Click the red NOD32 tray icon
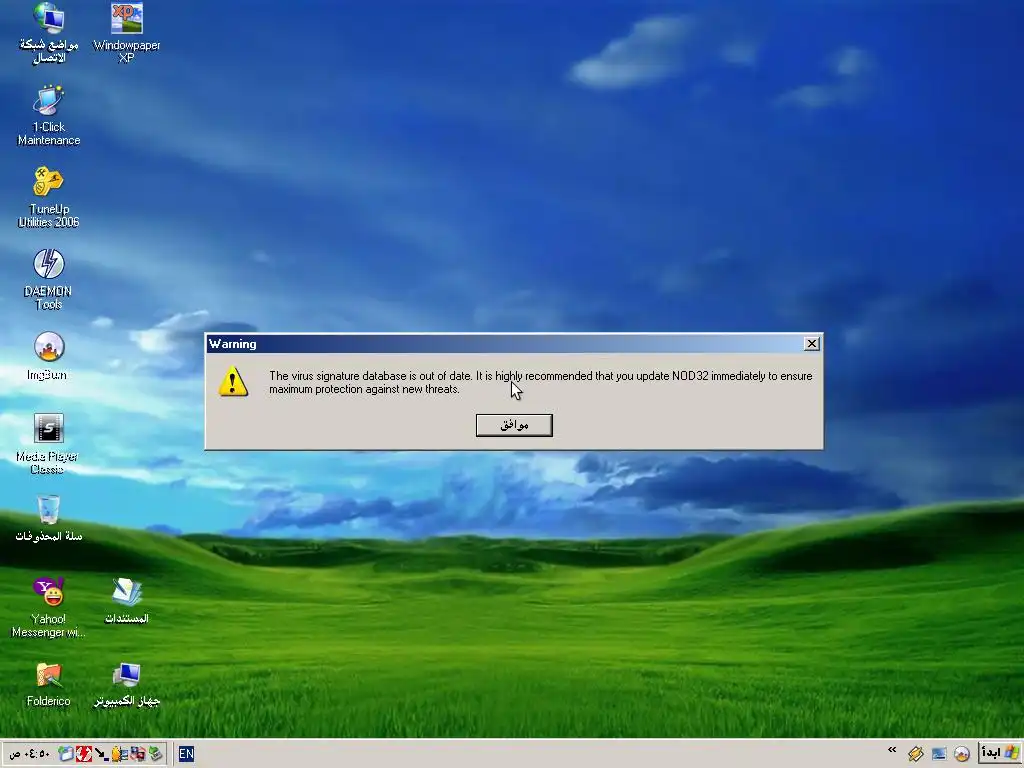Viewport: 1024px width, 768px height. [x=84, y=754]
